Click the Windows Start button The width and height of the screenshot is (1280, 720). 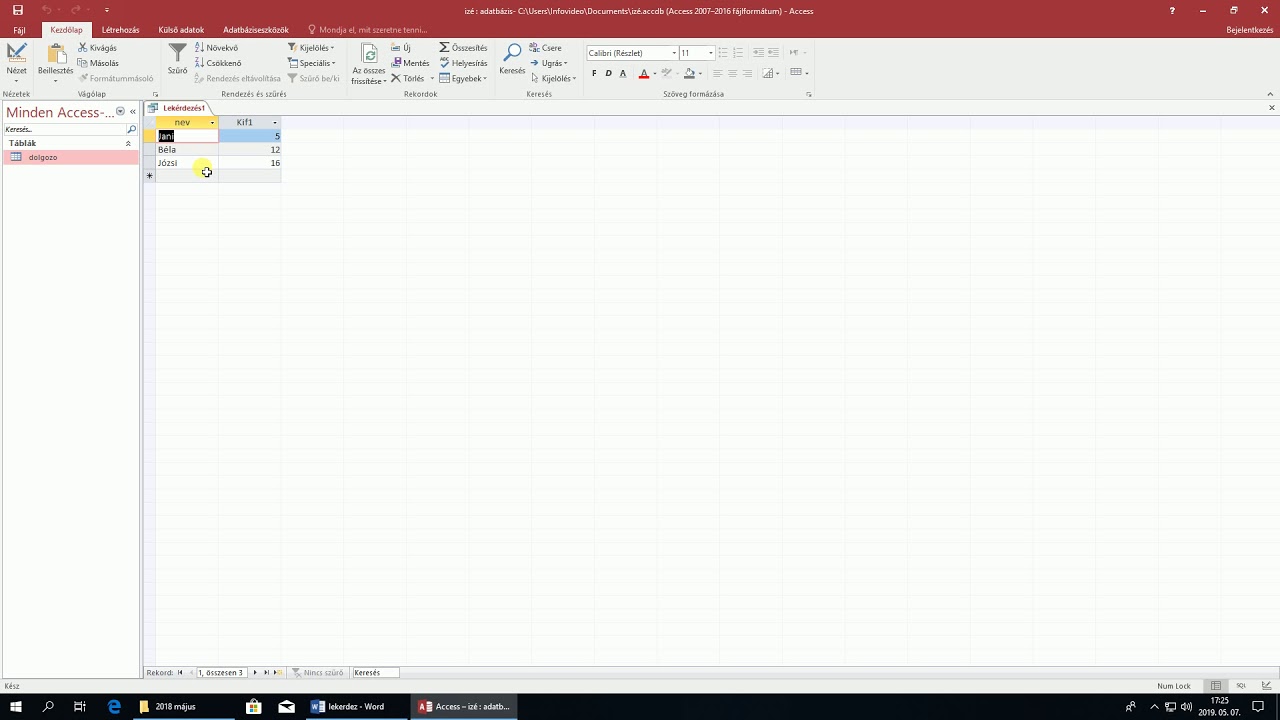pyautogui.click(x=16, y=706)
